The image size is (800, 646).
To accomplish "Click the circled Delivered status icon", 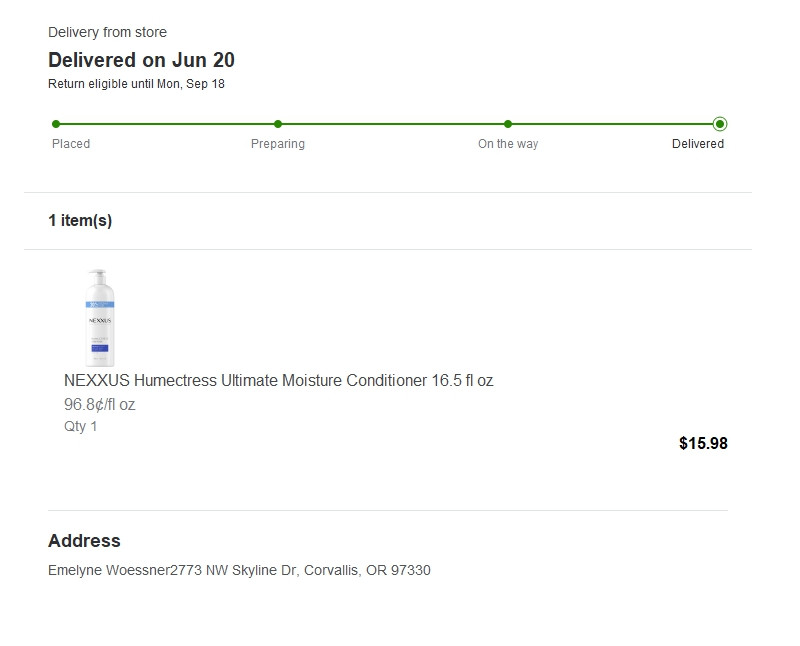I will pos(720,124).
